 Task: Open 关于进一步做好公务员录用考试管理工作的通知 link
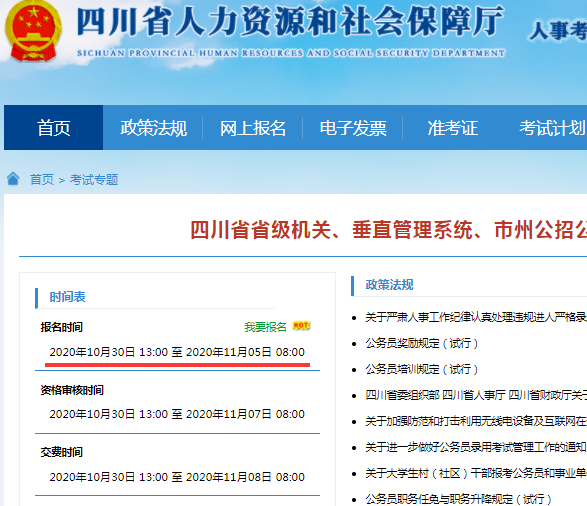[475, 447]
